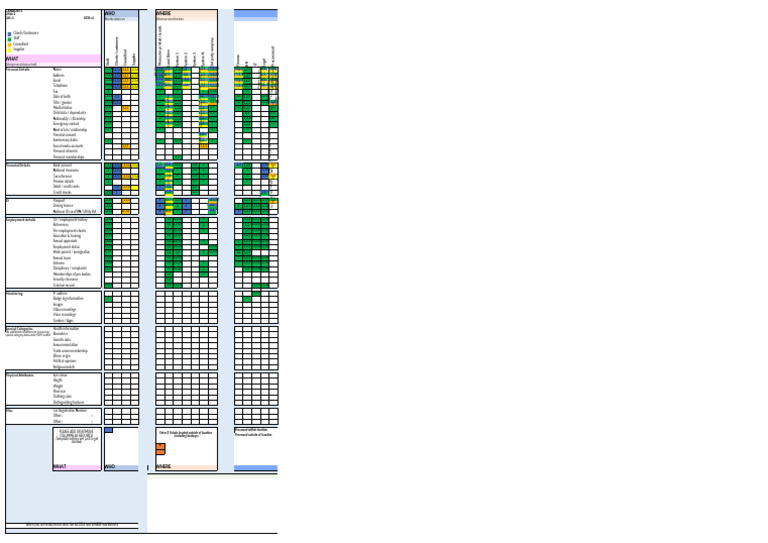Click the Driving licence row label

click(x=63, y=206)
